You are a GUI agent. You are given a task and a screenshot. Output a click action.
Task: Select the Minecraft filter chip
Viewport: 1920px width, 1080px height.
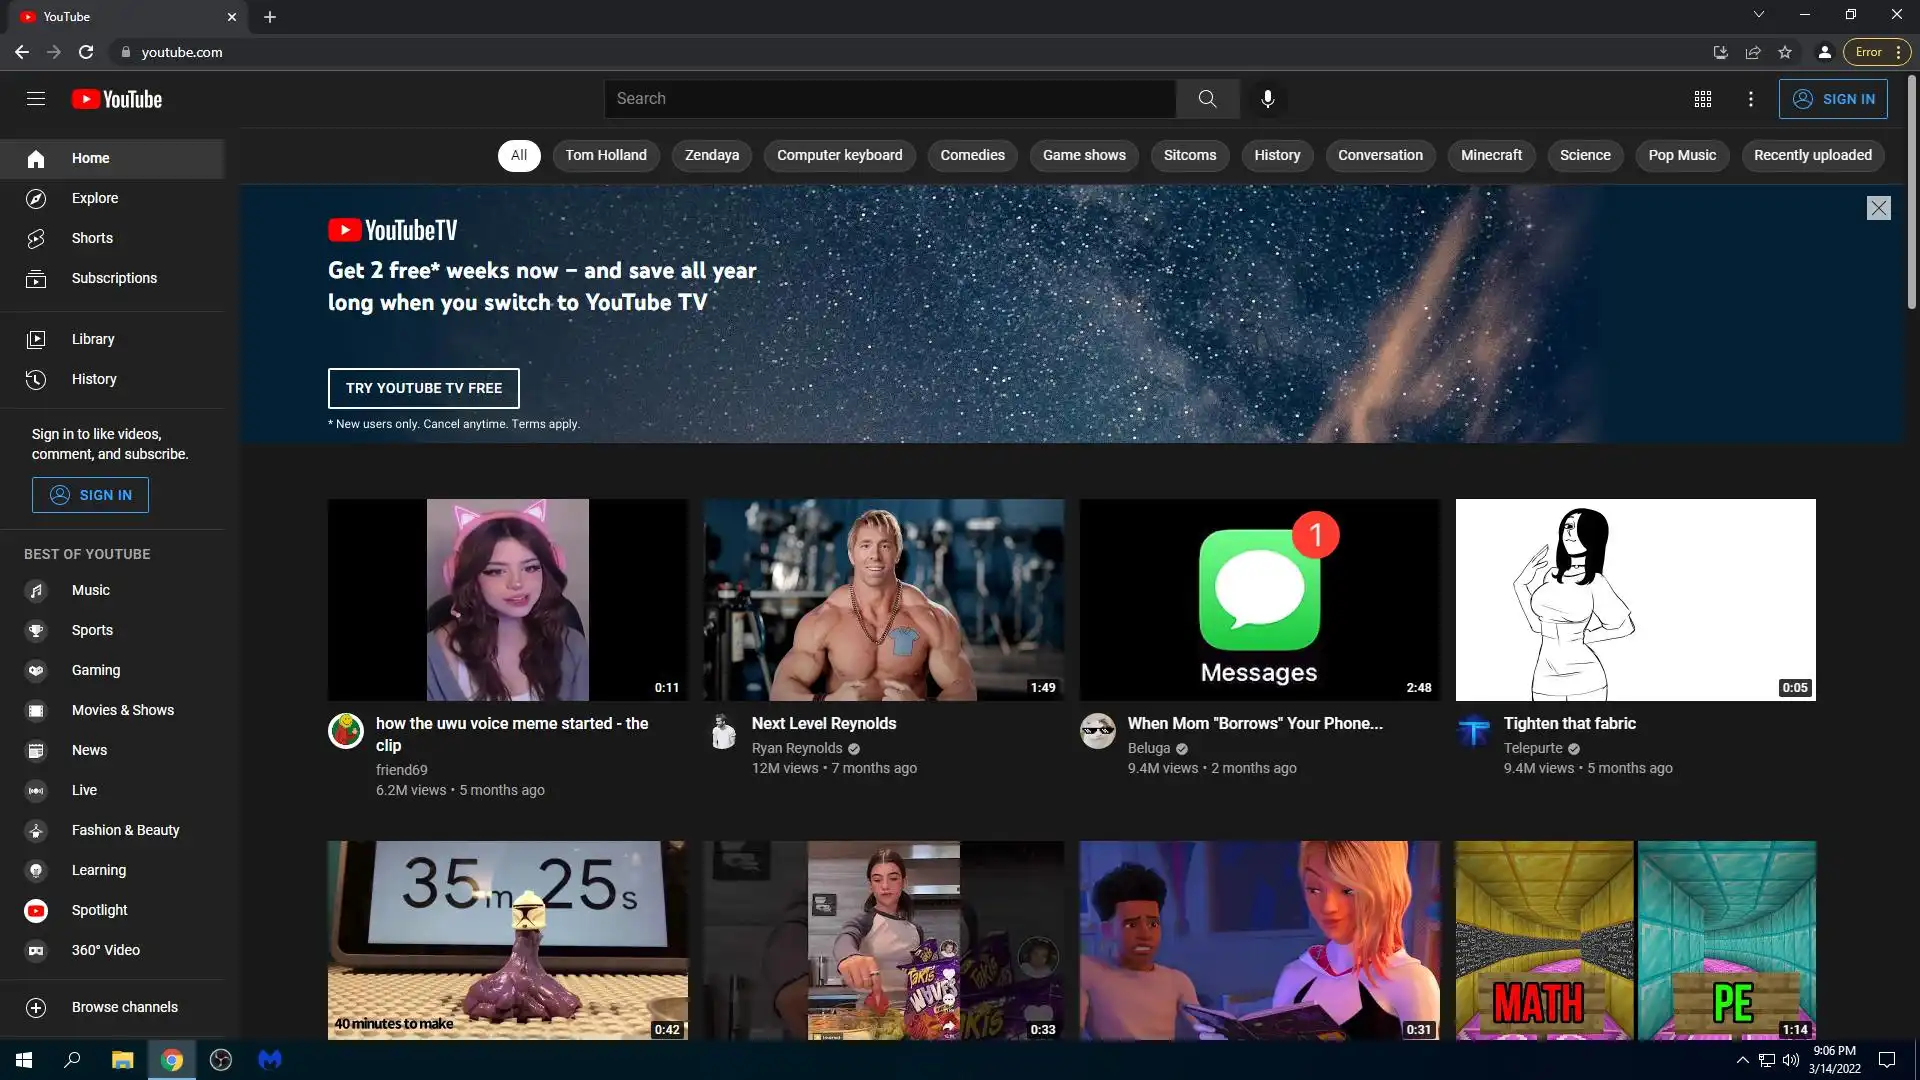point(1490,155)
